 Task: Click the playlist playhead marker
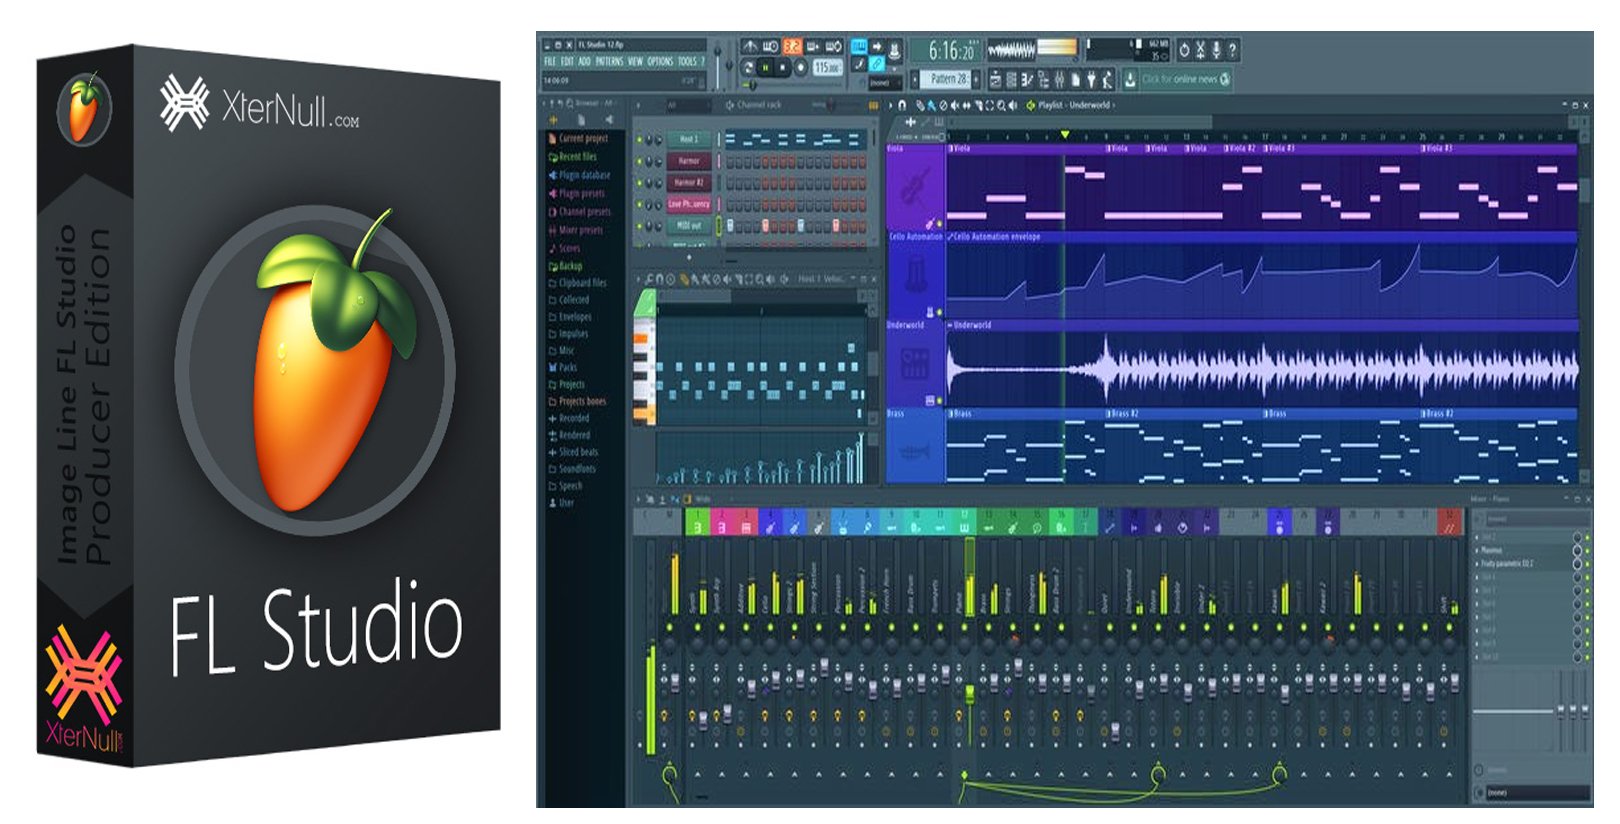click(x=1065, y=134)
